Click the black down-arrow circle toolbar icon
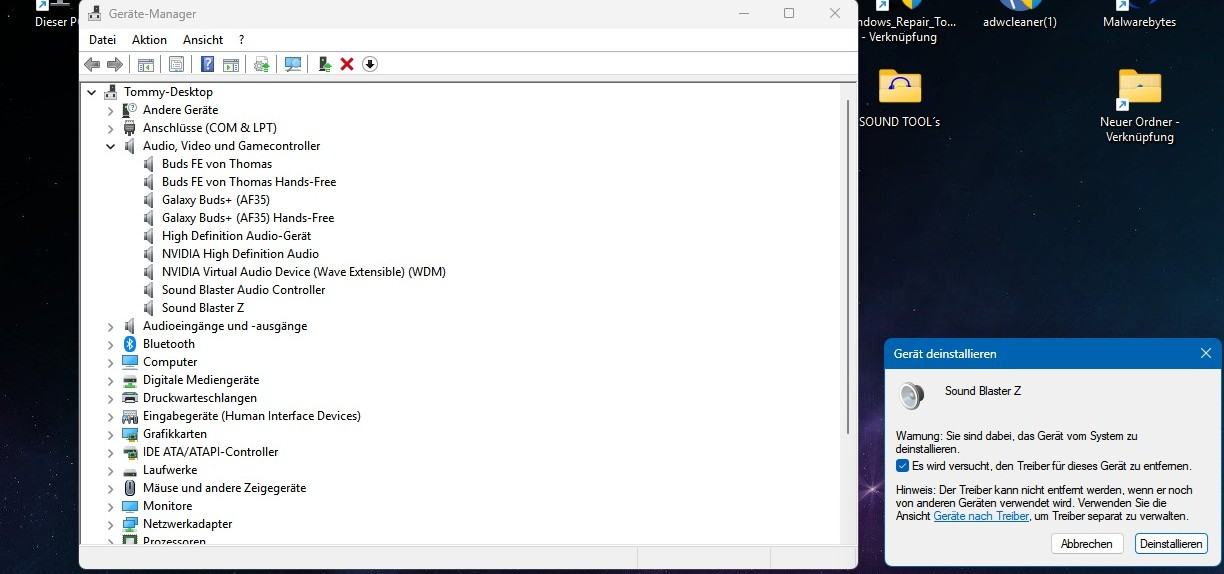The height and width of the screenshot is (574, 1224). pyautogui.click(x=370, y=65)
